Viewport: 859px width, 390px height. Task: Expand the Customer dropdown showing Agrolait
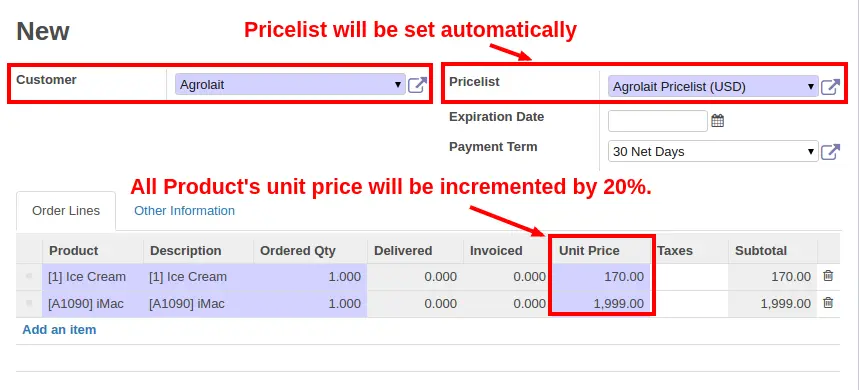pos(290,85)
